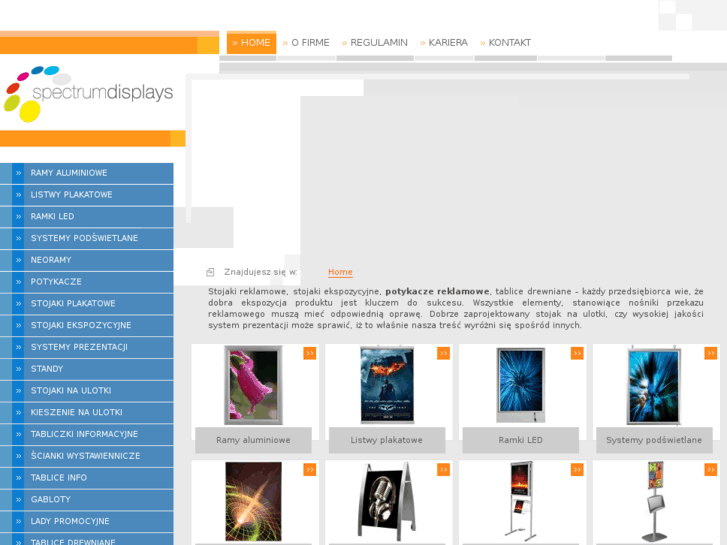Click the orange arrow on Ramki LED card
The width and height of the screenshot is (727, 545).
click(x=577, y=353)
